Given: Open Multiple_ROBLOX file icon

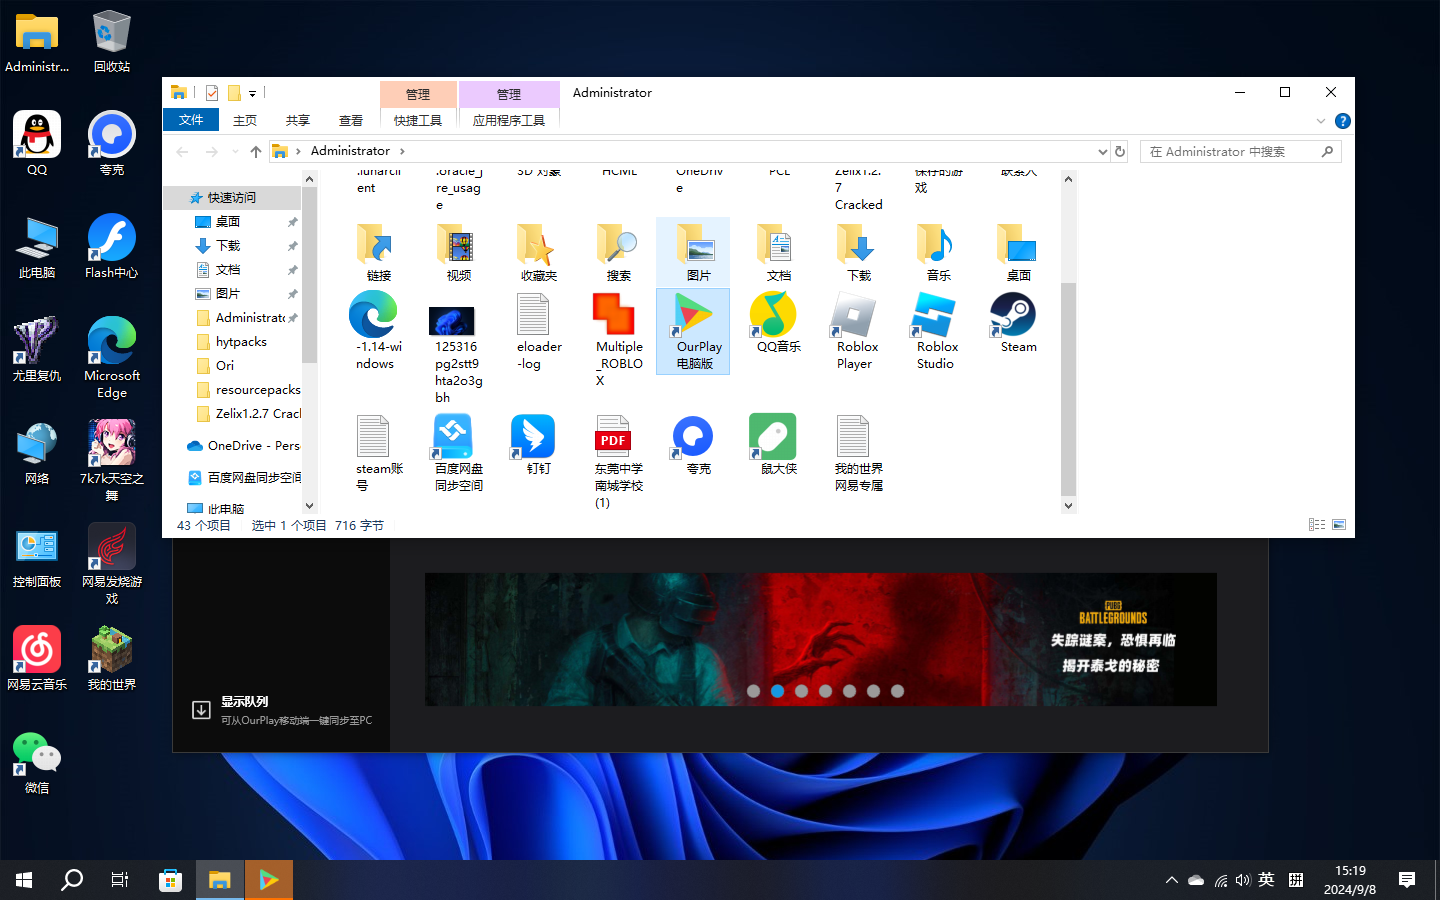Looking at the screenshot, I should click(x=613, y=339).
